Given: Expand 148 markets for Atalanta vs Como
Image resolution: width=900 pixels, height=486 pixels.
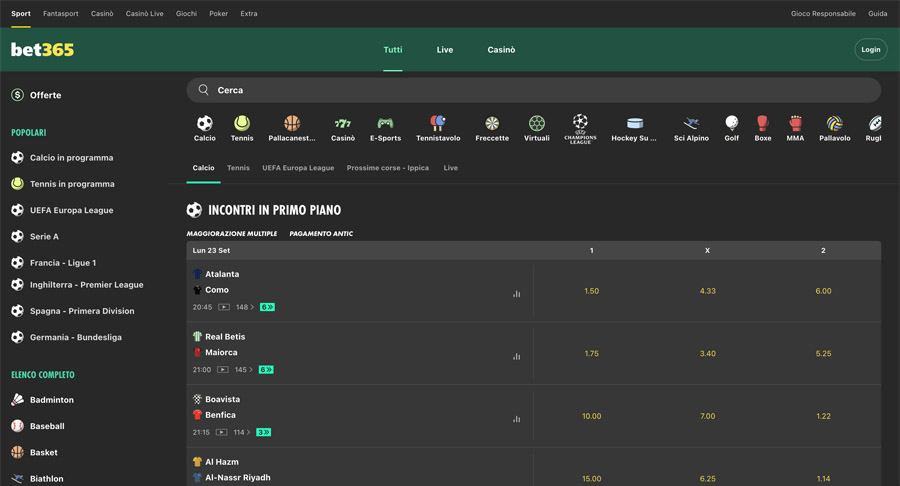Looking at the screenshot, I should click(x=245, y=307).
